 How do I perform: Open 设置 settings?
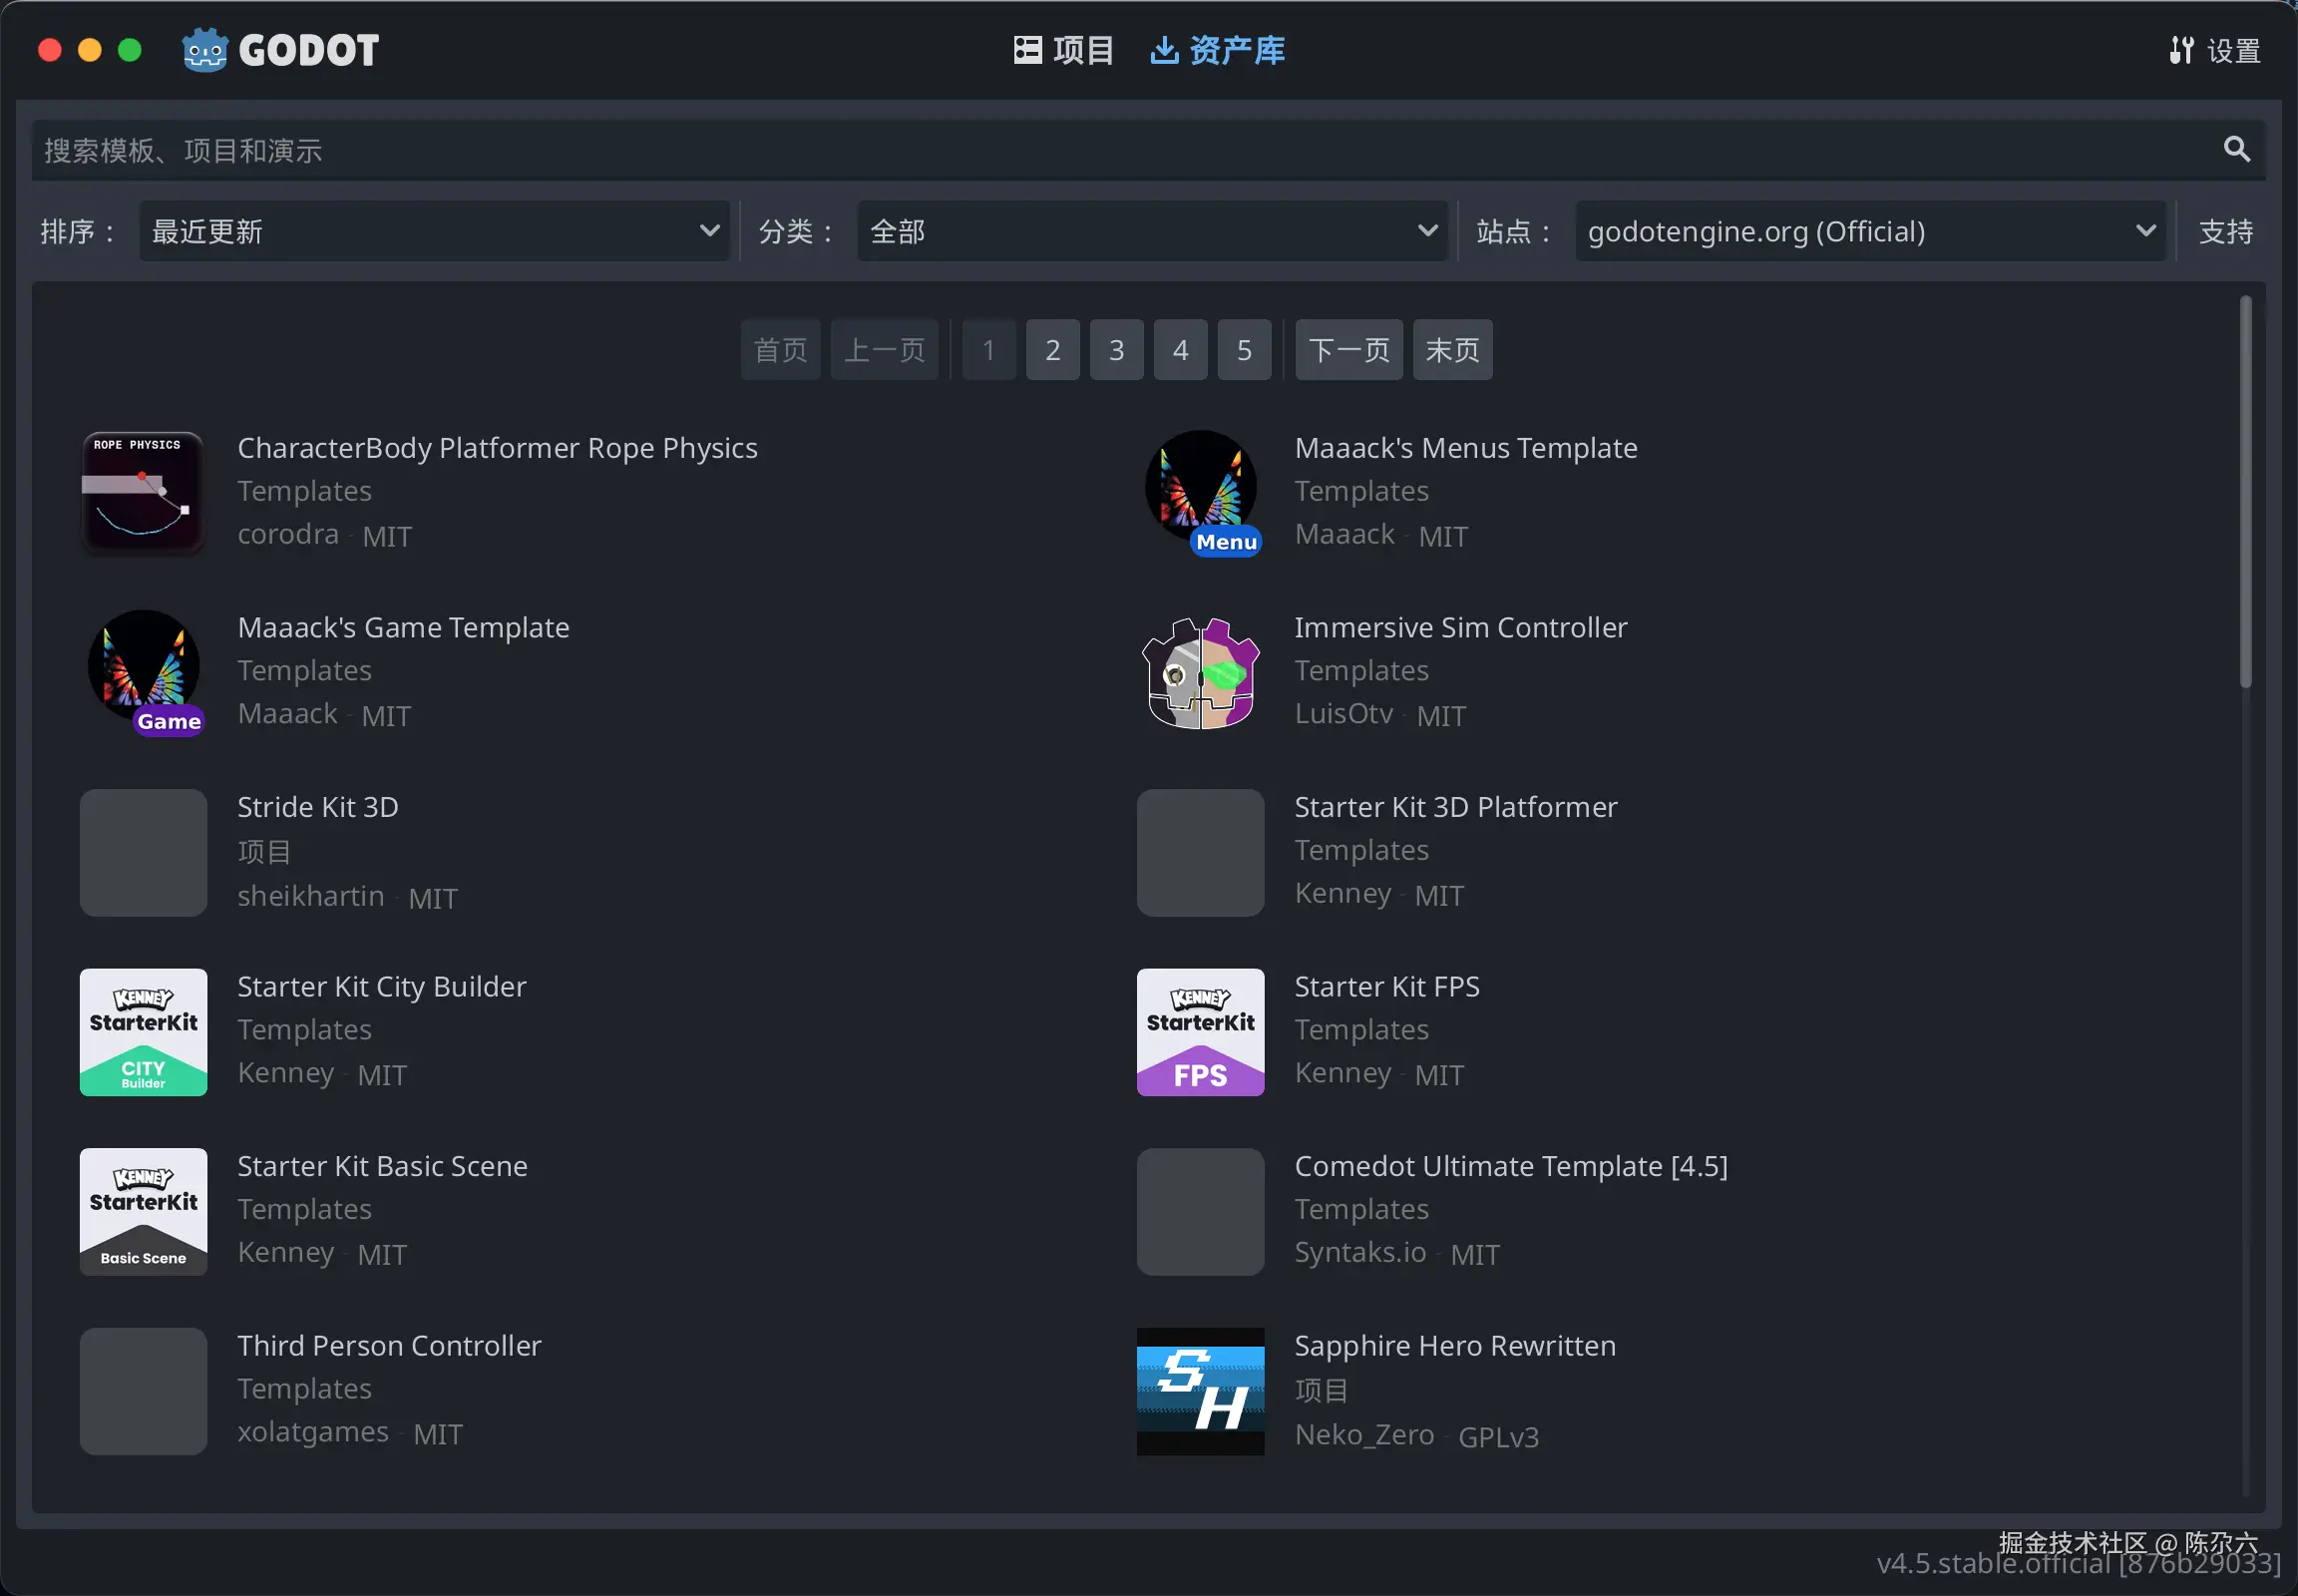tap(2214, 50)
